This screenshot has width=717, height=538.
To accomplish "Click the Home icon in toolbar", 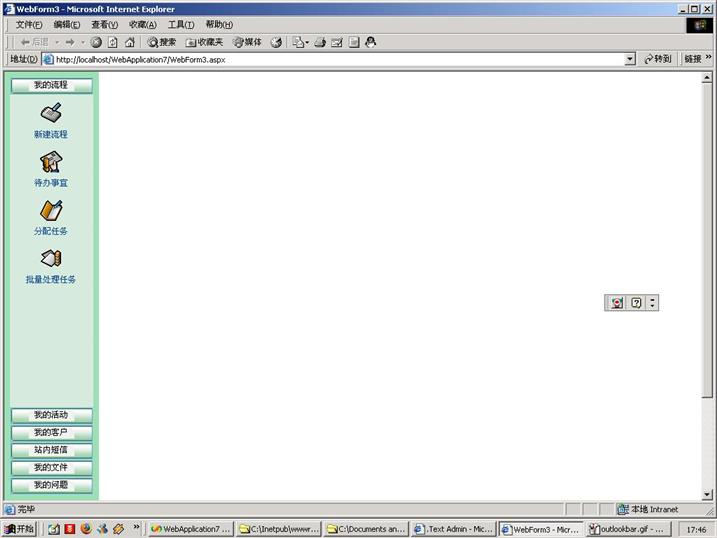I will pos(130,42).
